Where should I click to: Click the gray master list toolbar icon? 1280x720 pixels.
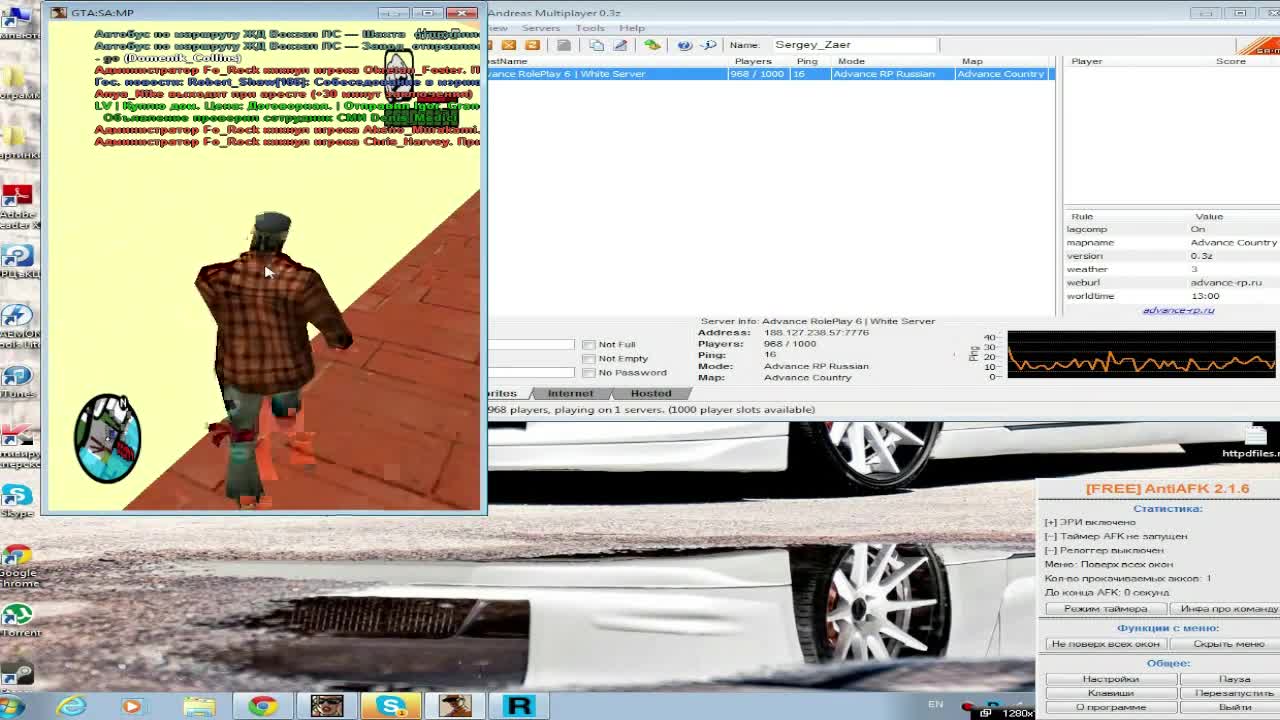(x=564, y=45)
